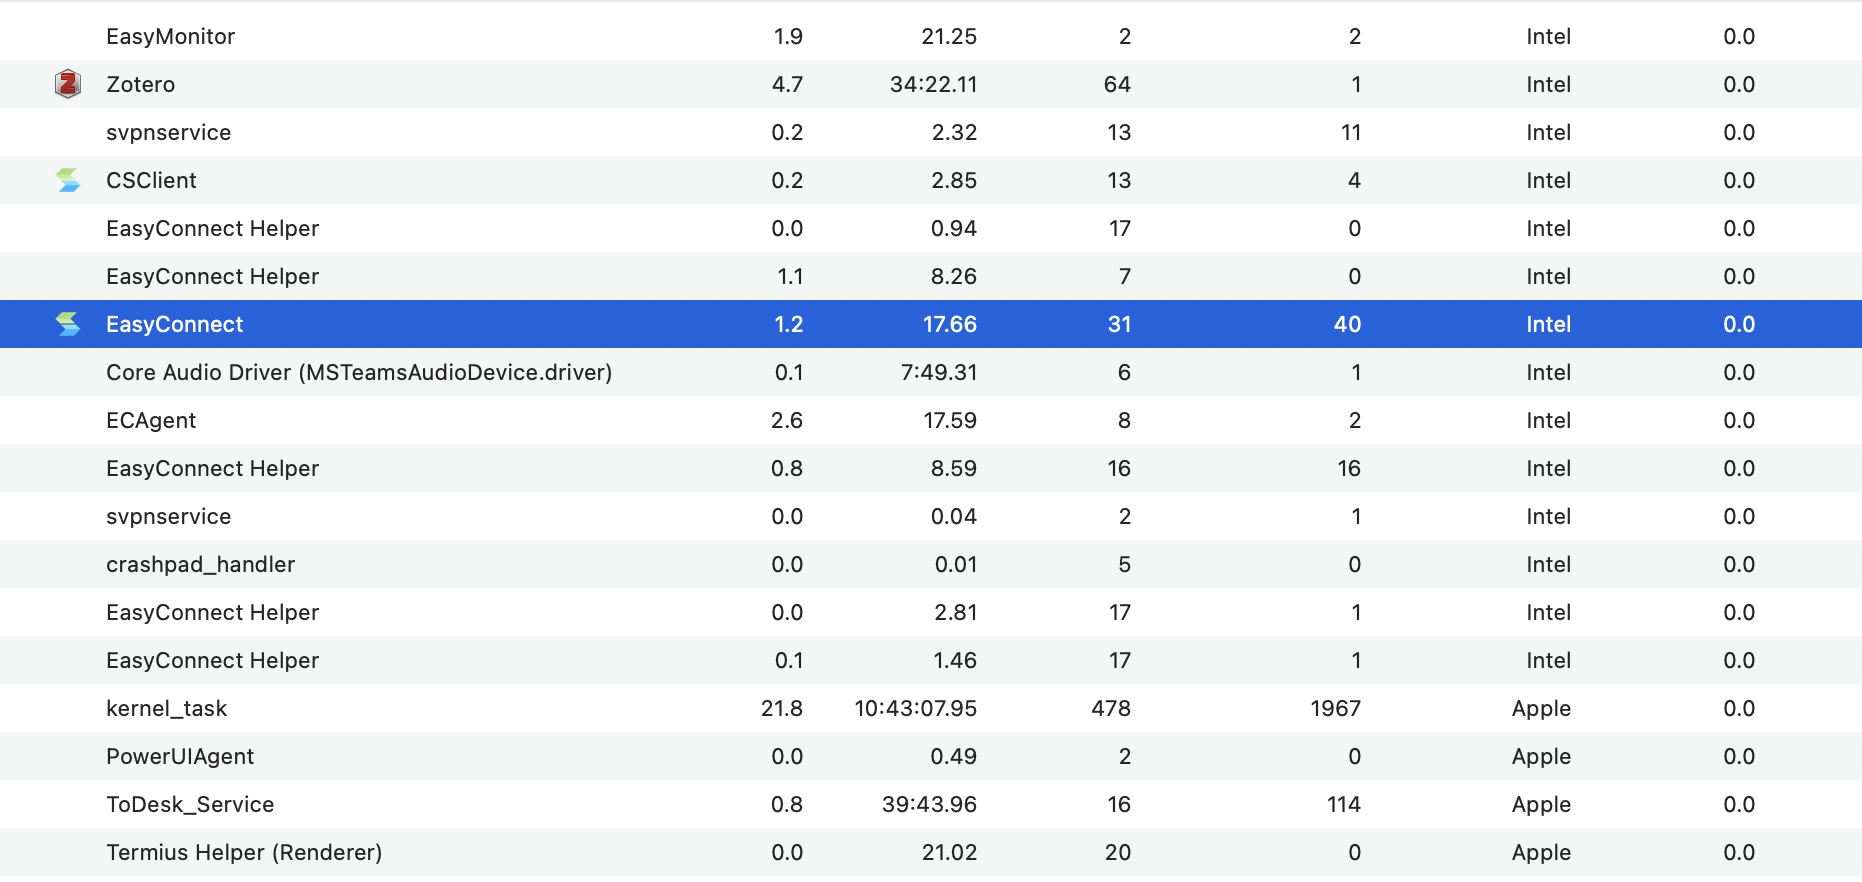The height and width of the screenshot is (882, 1862).
Task: Select EasyConnect Helper with 8.26 CPU time
Action: tap(931, 276)
